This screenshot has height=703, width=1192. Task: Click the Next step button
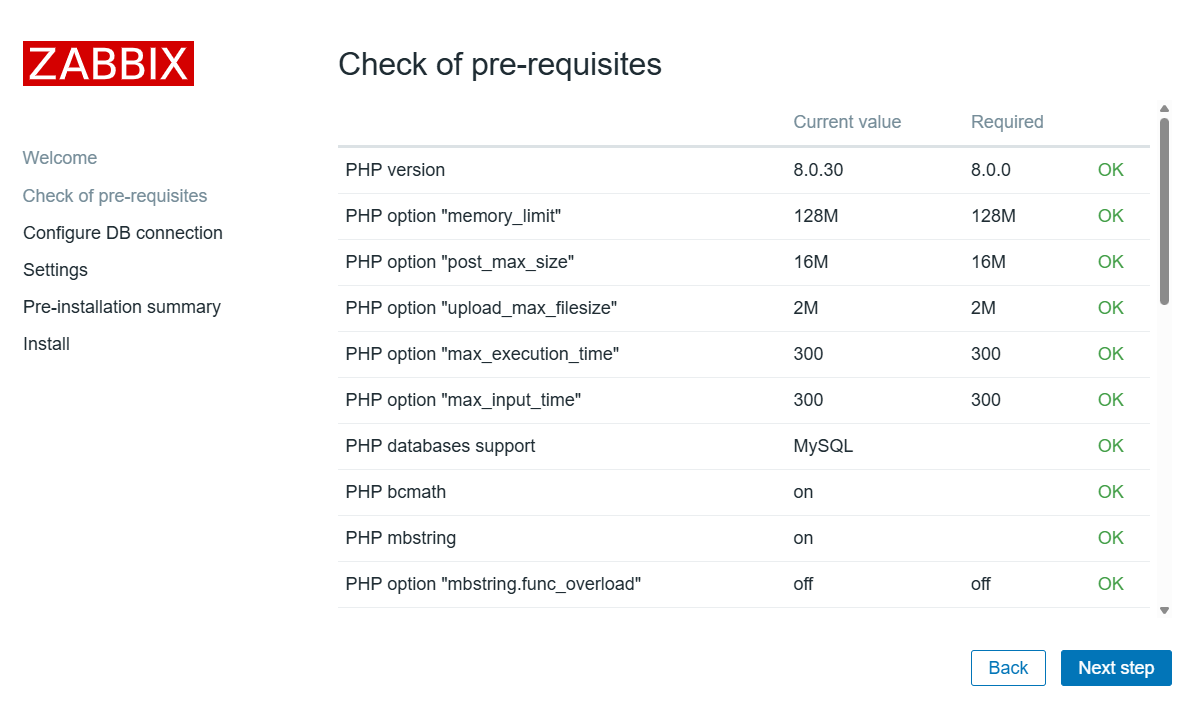[x=1115, y=668]
